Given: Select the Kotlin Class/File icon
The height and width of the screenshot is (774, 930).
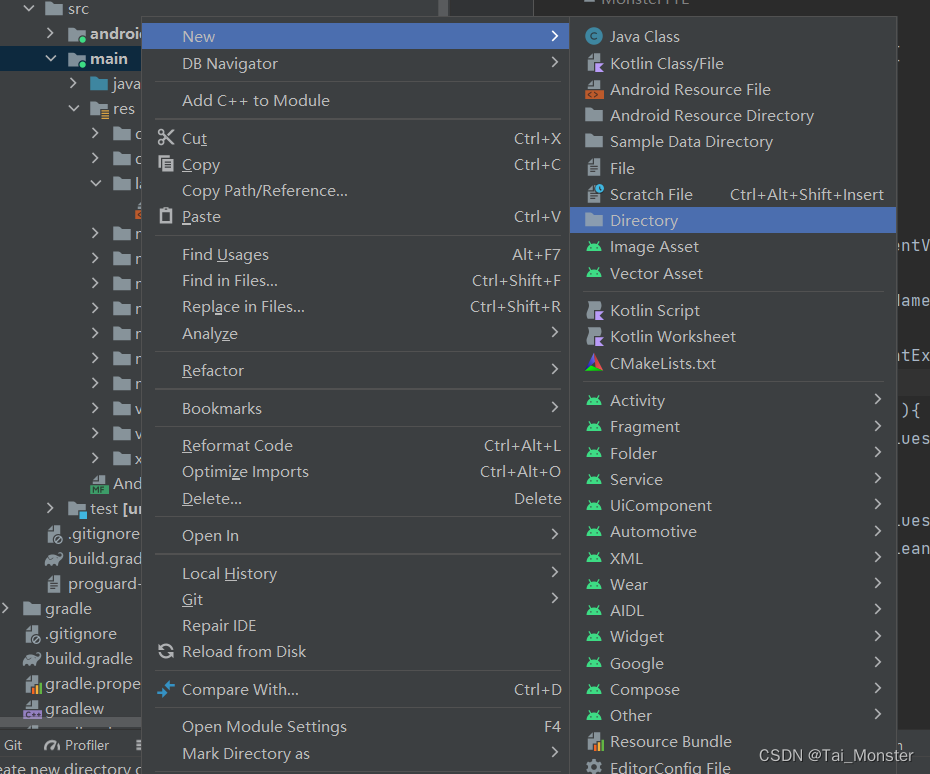Looking at the screenshot, I should point(594,63).
